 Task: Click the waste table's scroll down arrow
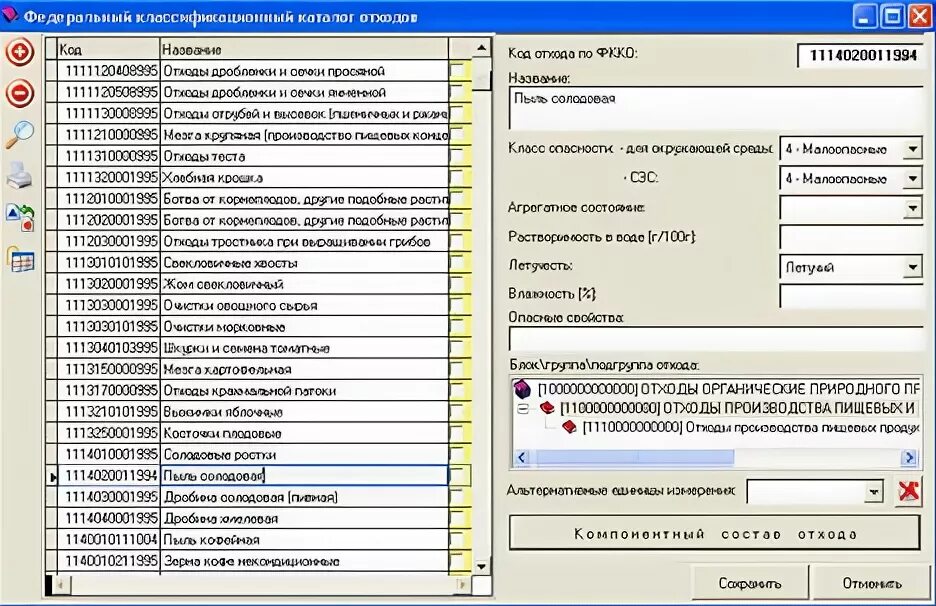(x=481, y=566)
